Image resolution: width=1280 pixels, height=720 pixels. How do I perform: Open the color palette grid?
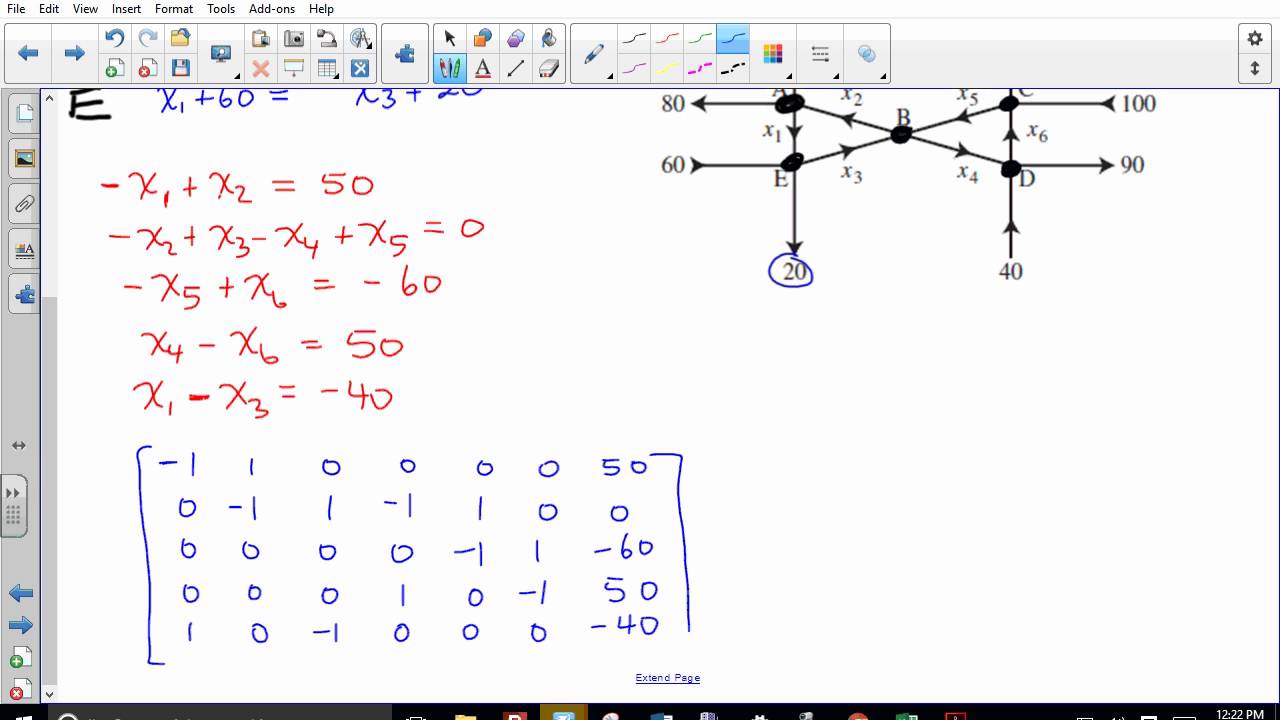773,54
